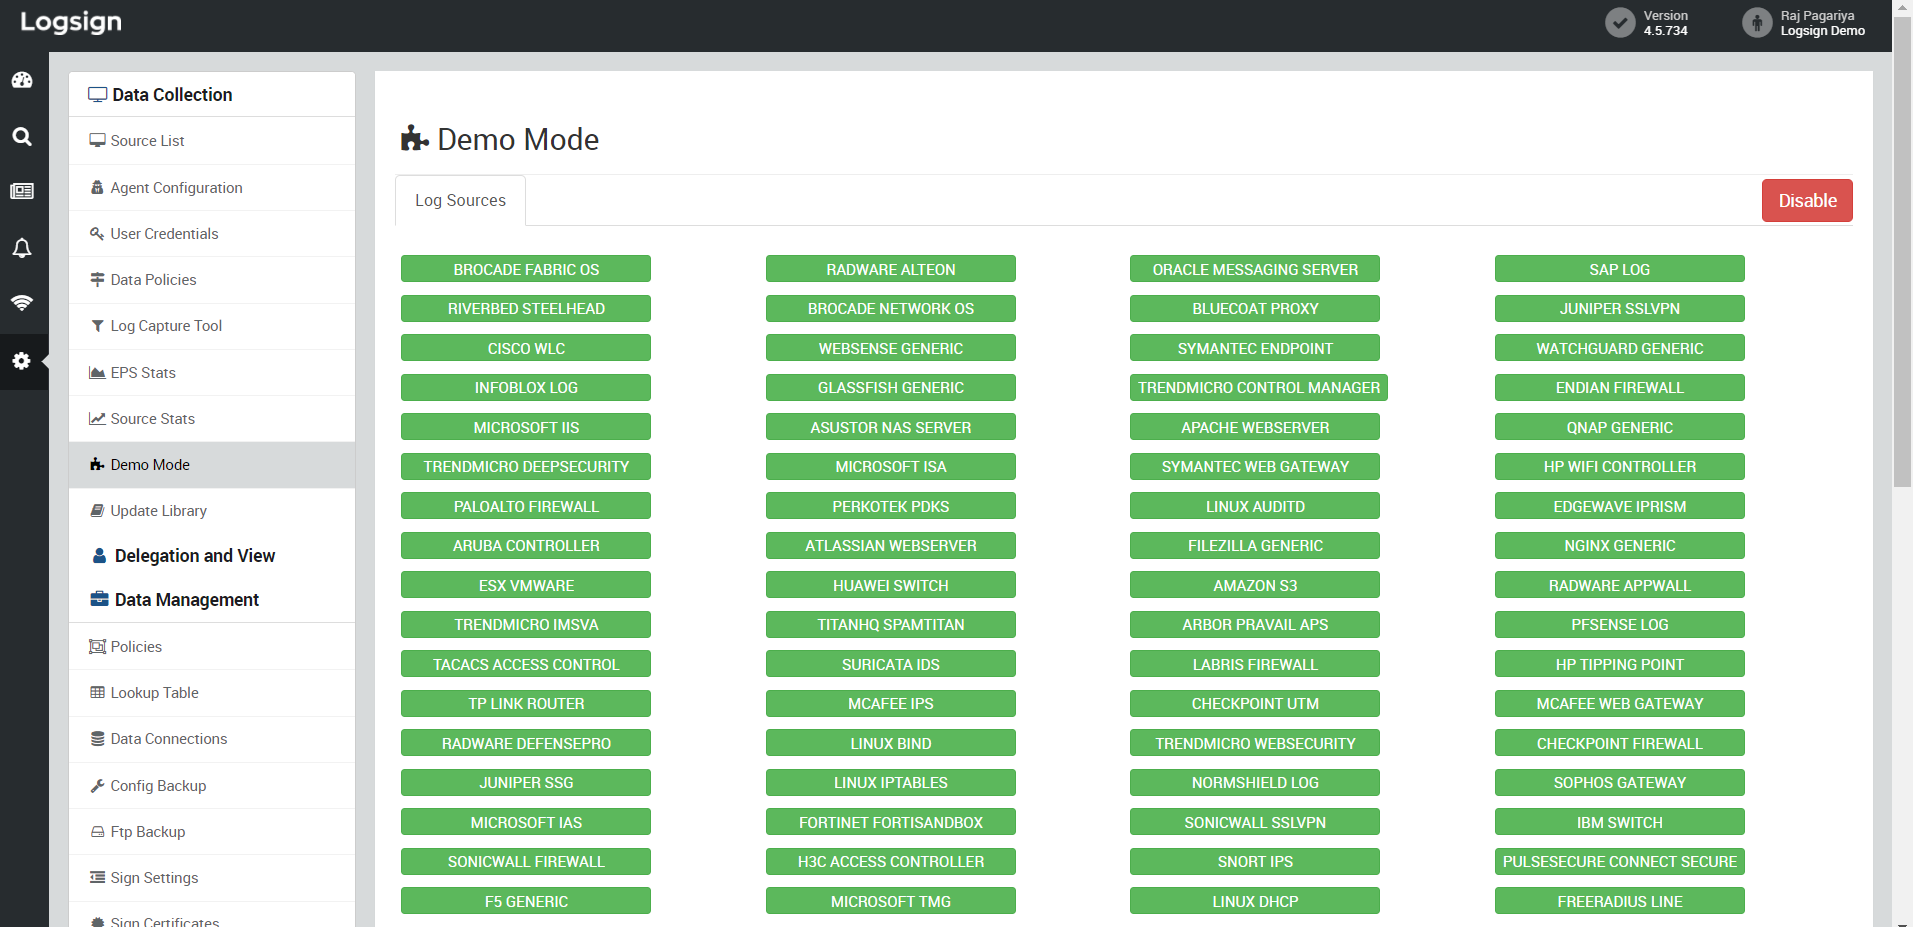Open the dashboard gauge icon in sidebar
Viewport: 1913px width, 927px height.
tap(22, 80)
